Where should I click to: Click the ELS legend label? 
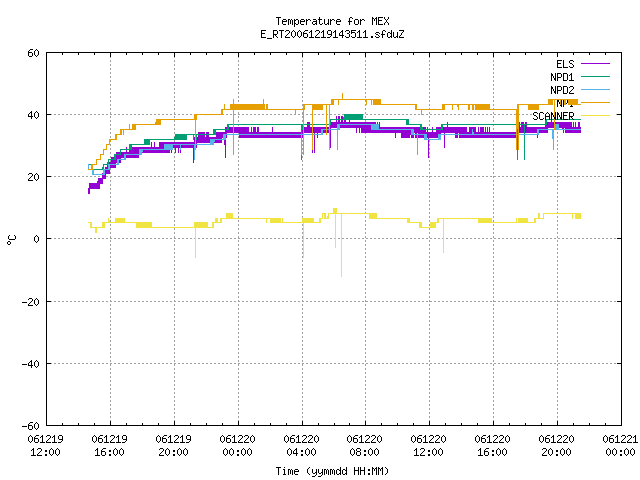point(565,64)
